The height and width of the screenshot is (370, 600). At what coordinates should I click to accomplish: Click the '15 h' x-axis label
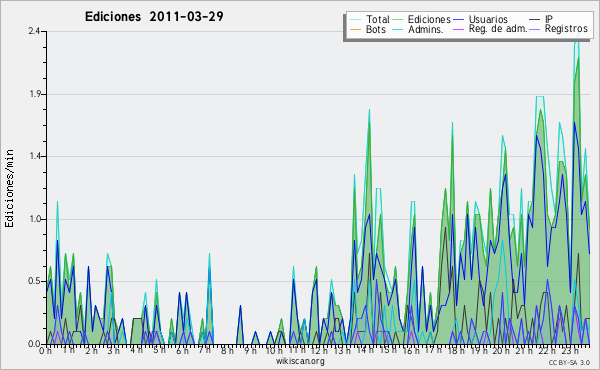[387, 350]
